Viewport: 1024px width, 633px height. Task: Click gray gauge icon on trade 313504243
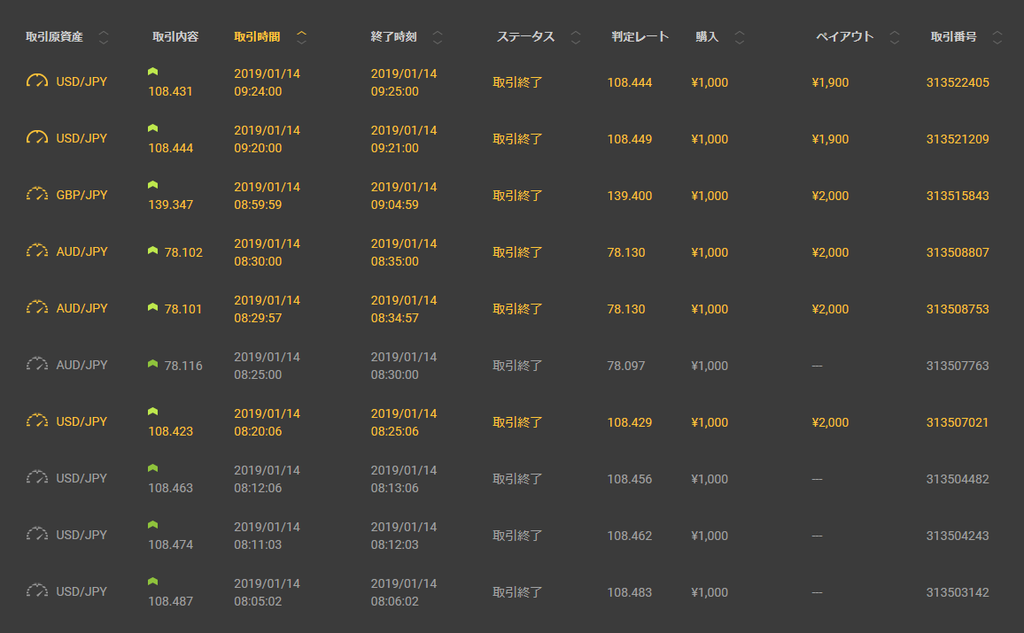click(37, 534)
